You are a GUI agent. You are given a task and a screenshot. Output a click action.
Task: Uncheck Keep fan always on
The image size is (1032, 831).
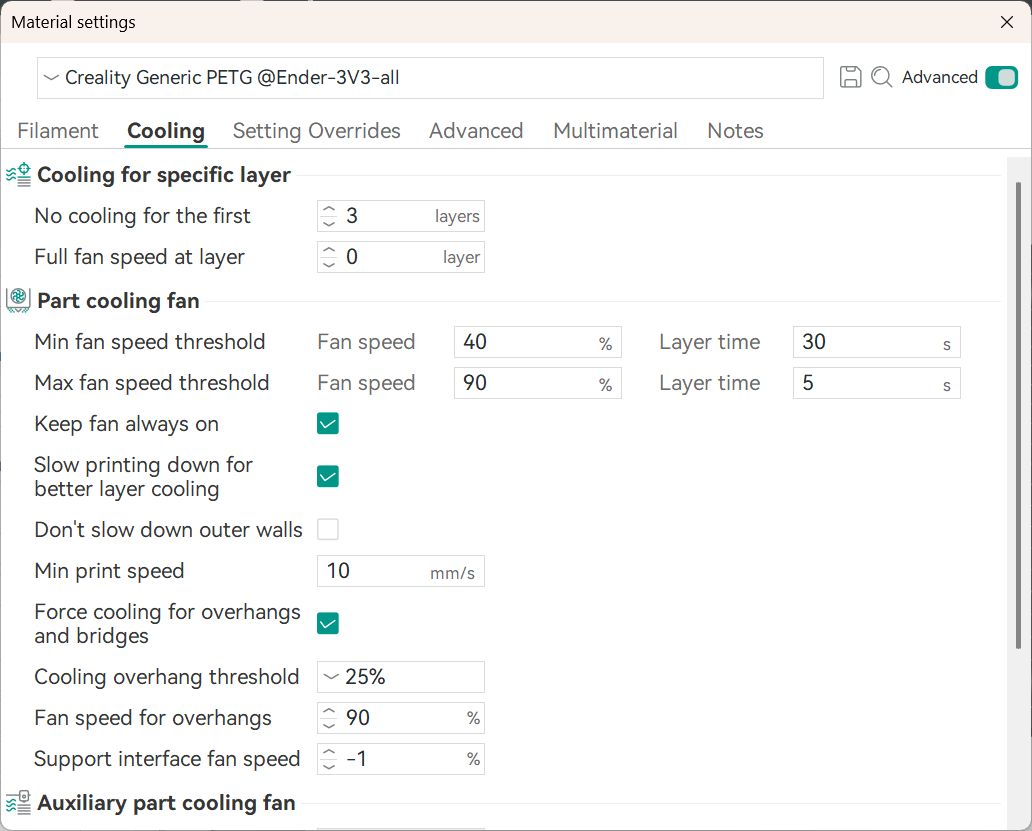pyautogui.click(x=328, y=424)
